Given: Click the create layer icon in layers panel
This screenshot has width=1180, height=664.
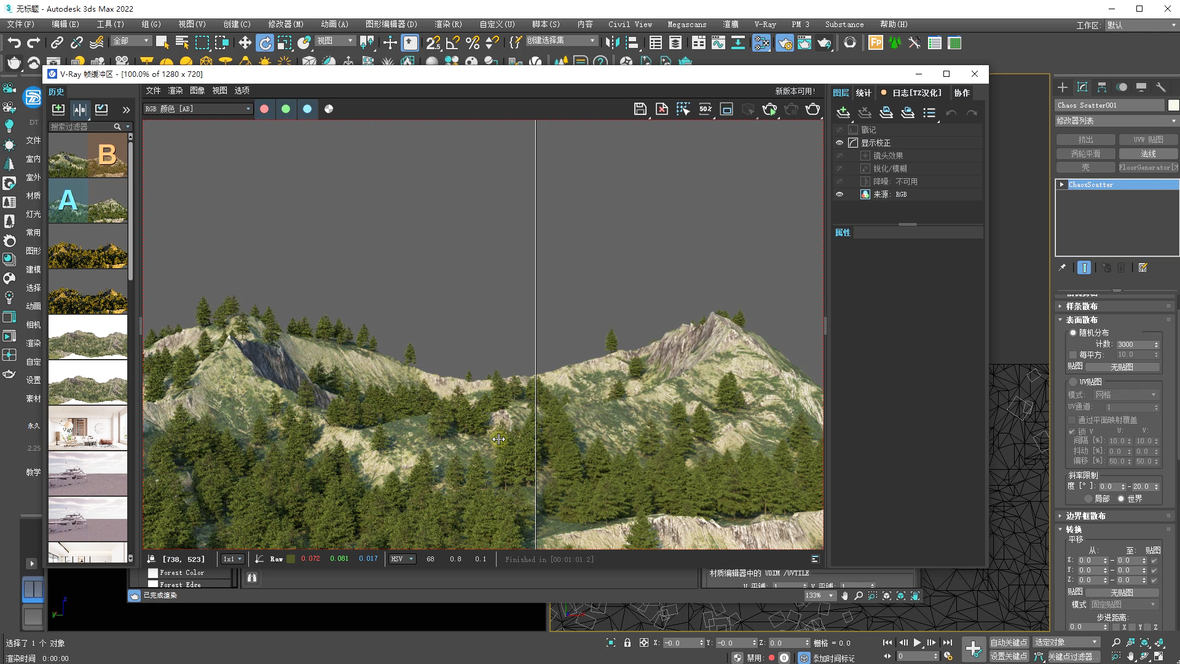Looking at the screenshot, I should click(x=843, y=113).
